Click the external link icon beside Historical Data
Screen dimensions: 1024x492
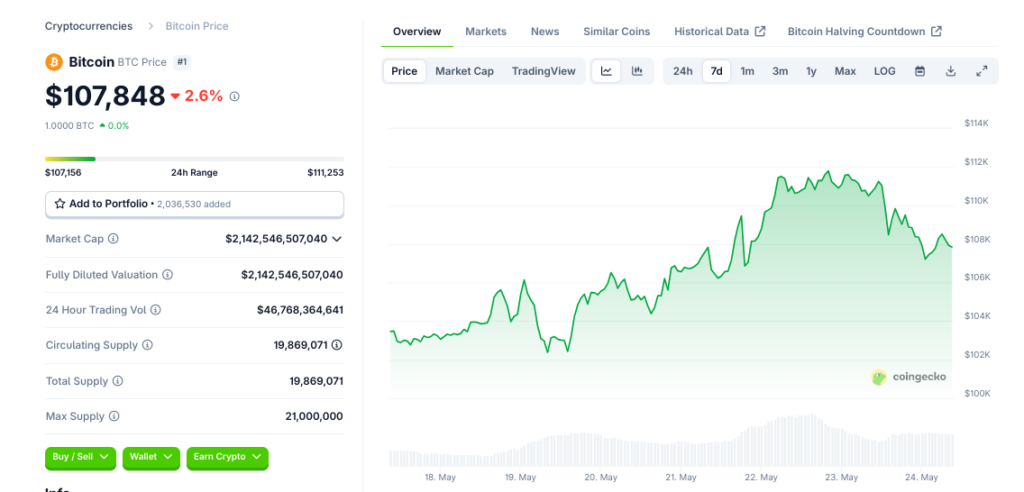point(760,31)
